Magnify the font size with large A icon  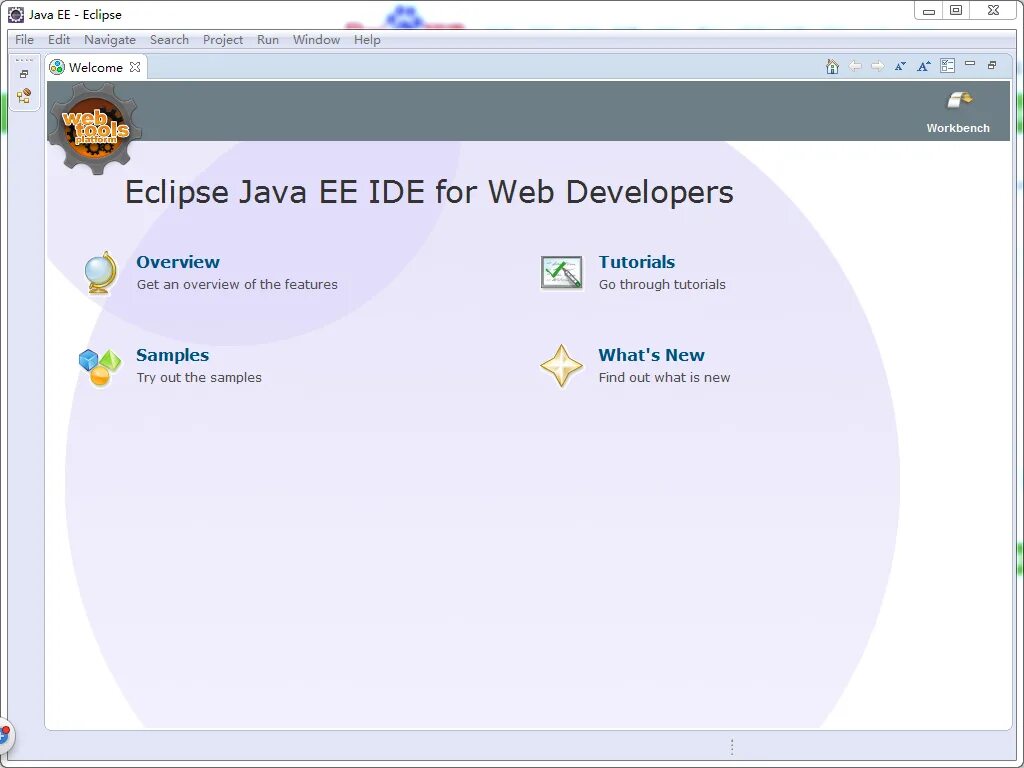[923, 67]
